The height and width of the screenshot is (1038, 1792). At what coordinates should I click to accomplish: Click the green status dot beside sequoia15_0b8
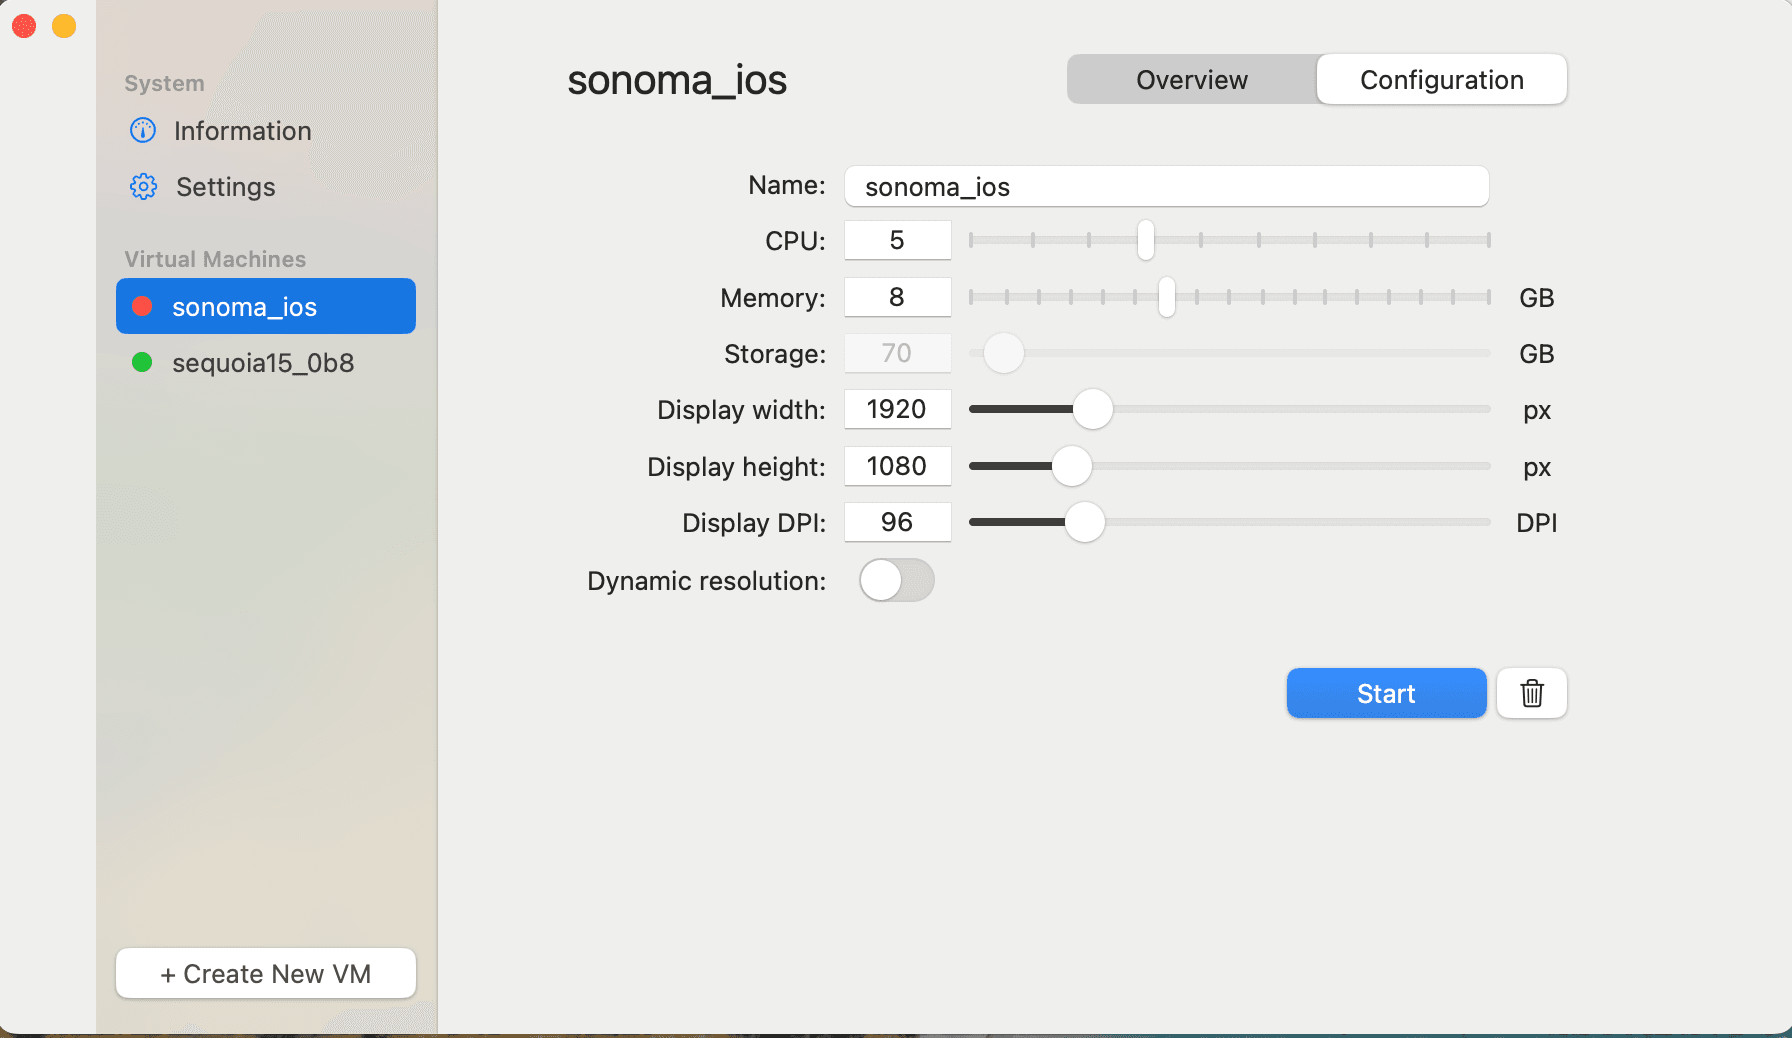point(141,363)
